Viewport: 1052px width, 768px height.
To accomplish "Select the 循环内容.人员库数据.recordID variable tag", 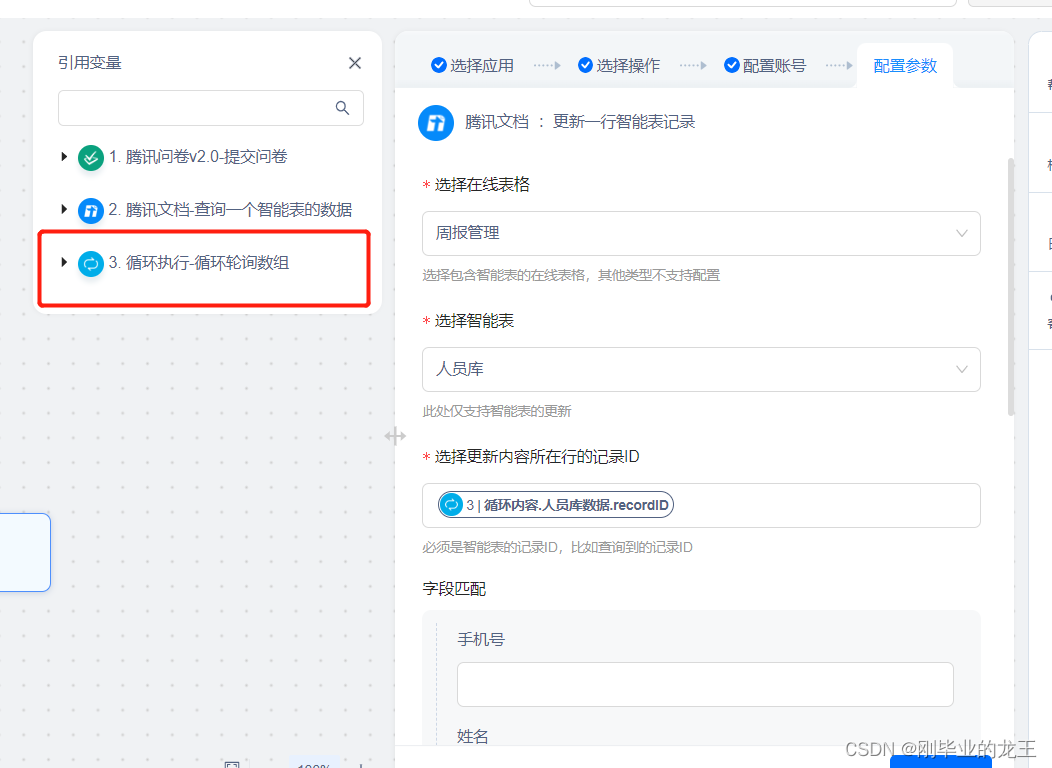I will click(556, 505).
